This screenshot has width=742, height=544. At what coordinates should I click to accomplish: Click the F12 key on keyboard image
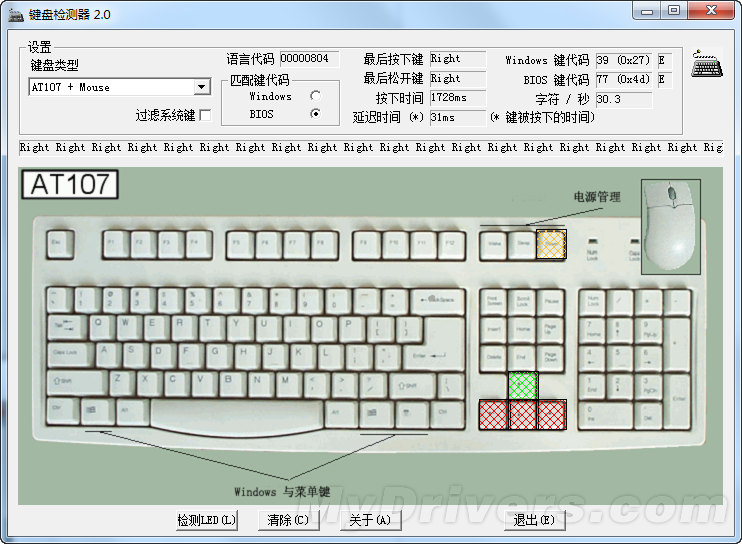coord(451,245)
